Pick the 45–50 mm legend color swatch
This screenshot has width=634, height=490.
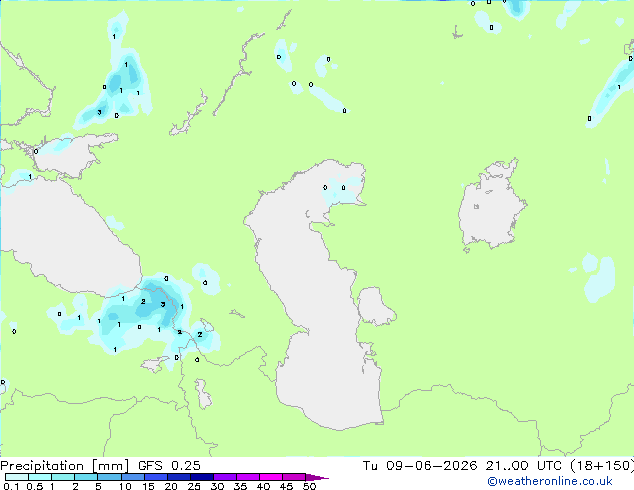294,477
